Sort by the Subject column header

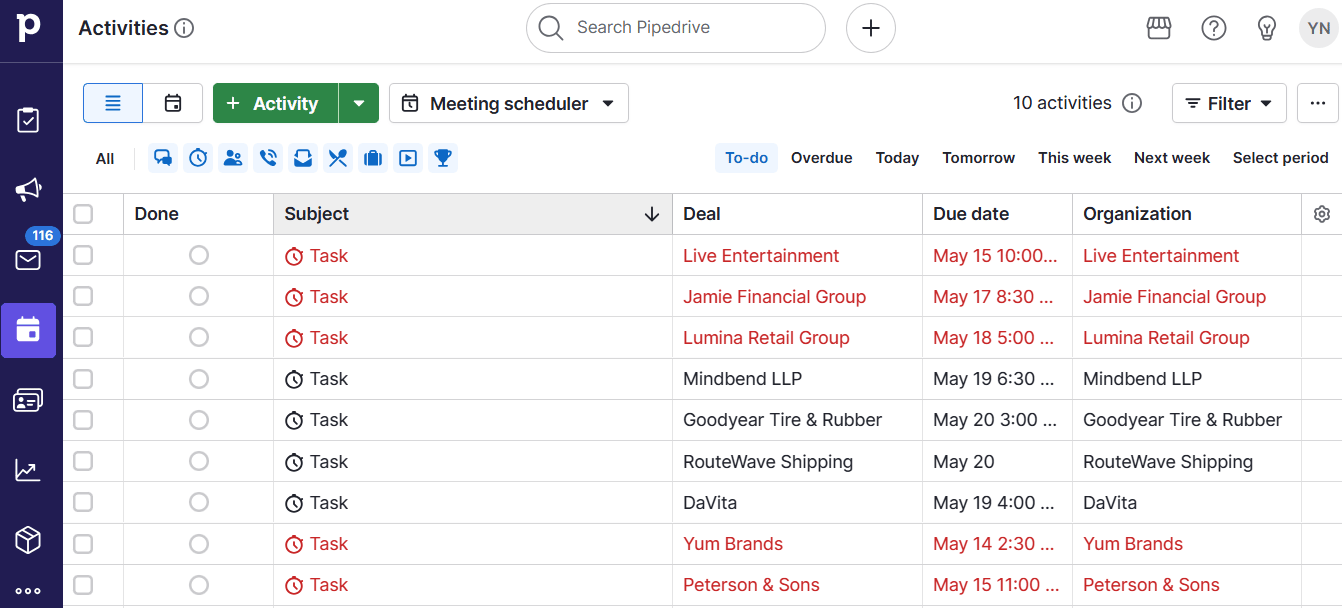pyautogui.click(x=473, y=214)
